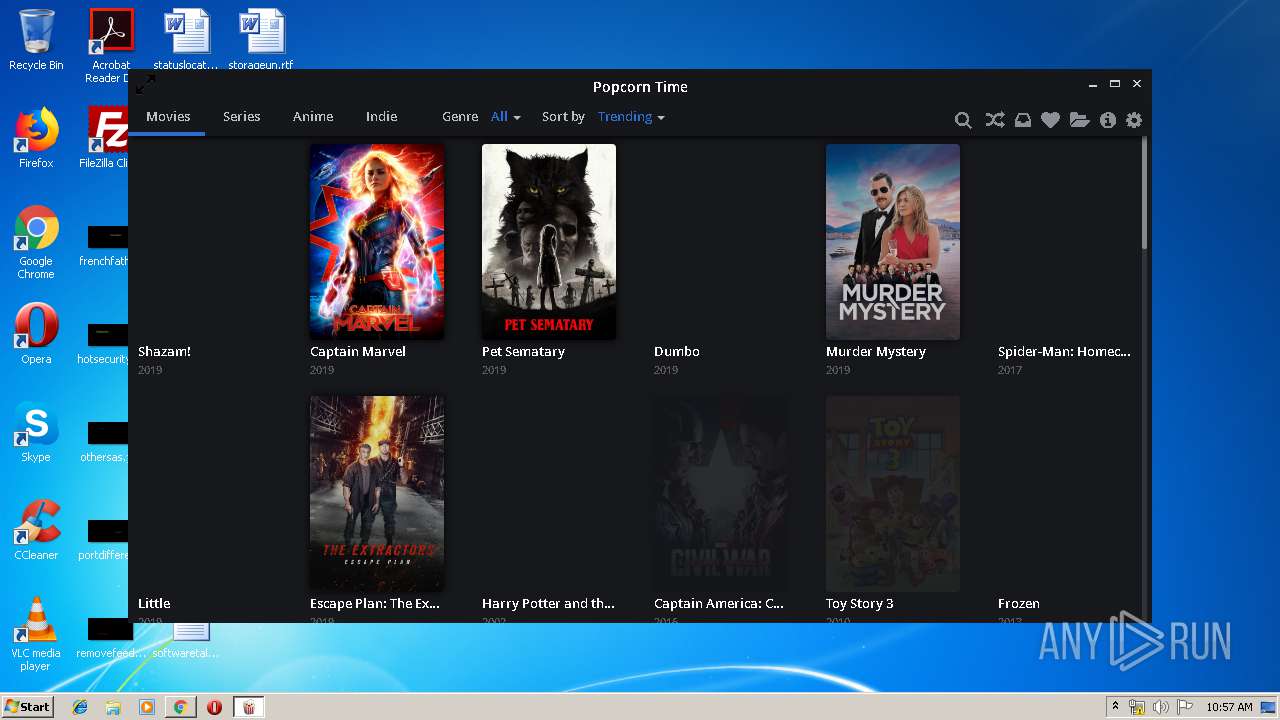
Task: Click the Windows Start button
Action: 27,707
